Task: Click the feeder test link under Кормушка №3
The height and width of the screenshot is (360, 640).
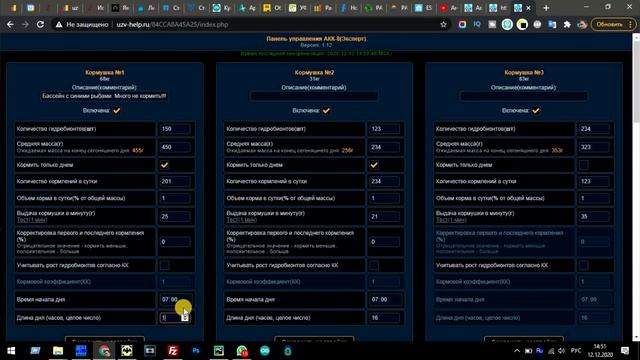Action: [x=451, y=220]
